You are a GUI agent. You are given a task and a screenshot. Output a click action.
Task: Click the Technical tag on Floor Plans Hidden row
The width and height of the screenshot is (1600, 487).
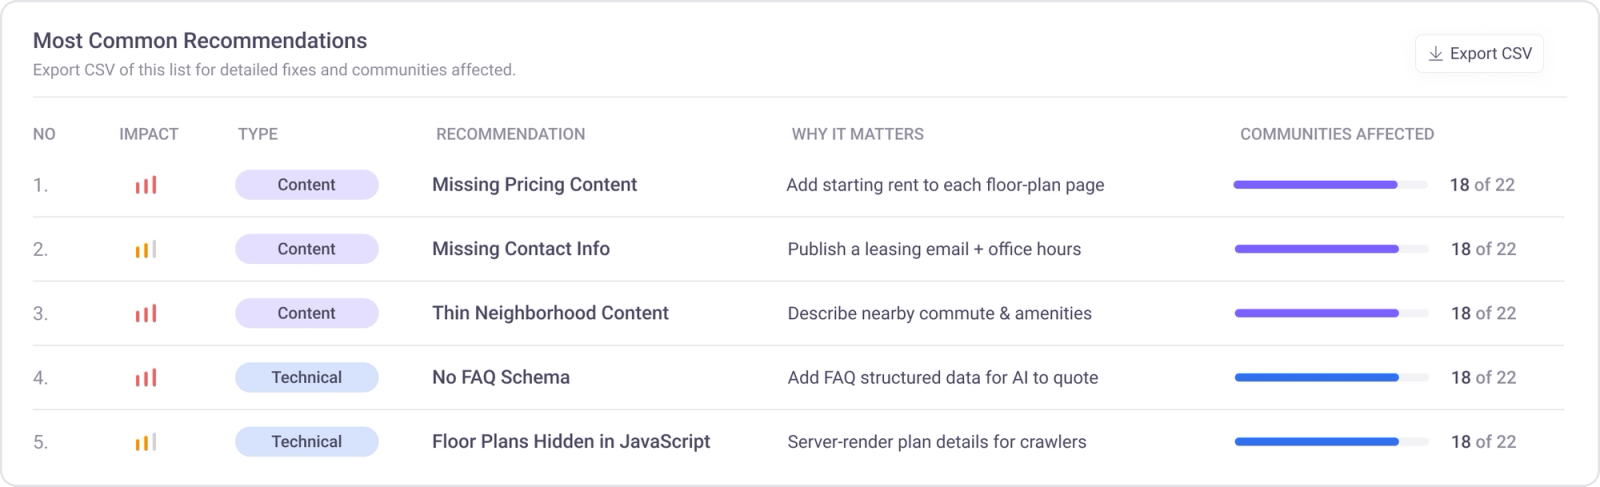pyautogui.click(x=307, y=442)
